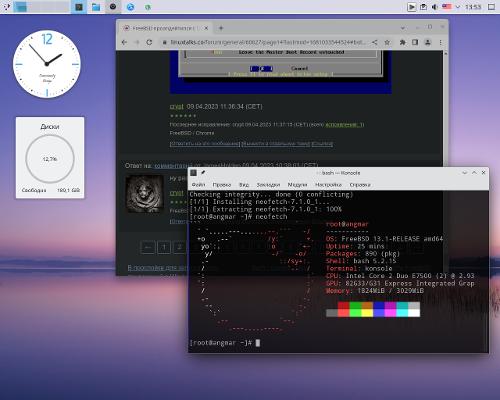The image size is (500, 400).
Task: Switch keyboard layout via US flag icon
Action: click(x=447, y=7)
